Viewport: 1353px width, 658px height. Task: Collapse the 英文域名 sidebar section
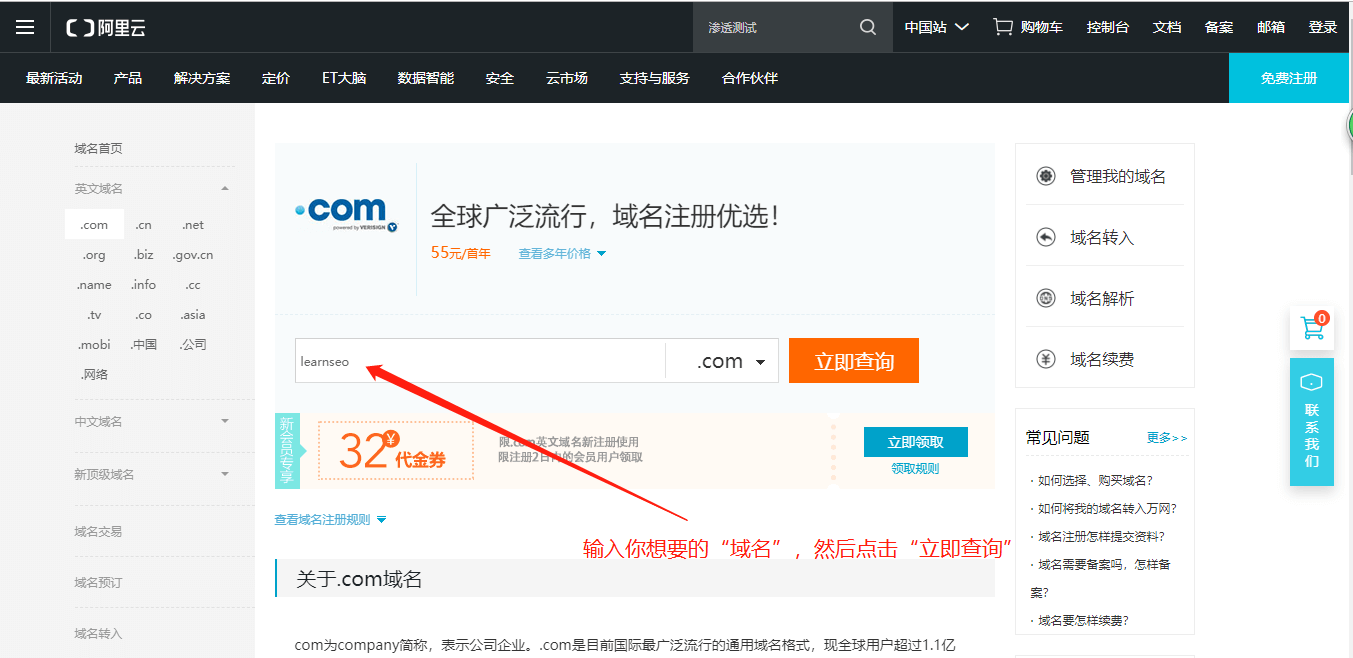pyautogui.click(x=224, y=189)
